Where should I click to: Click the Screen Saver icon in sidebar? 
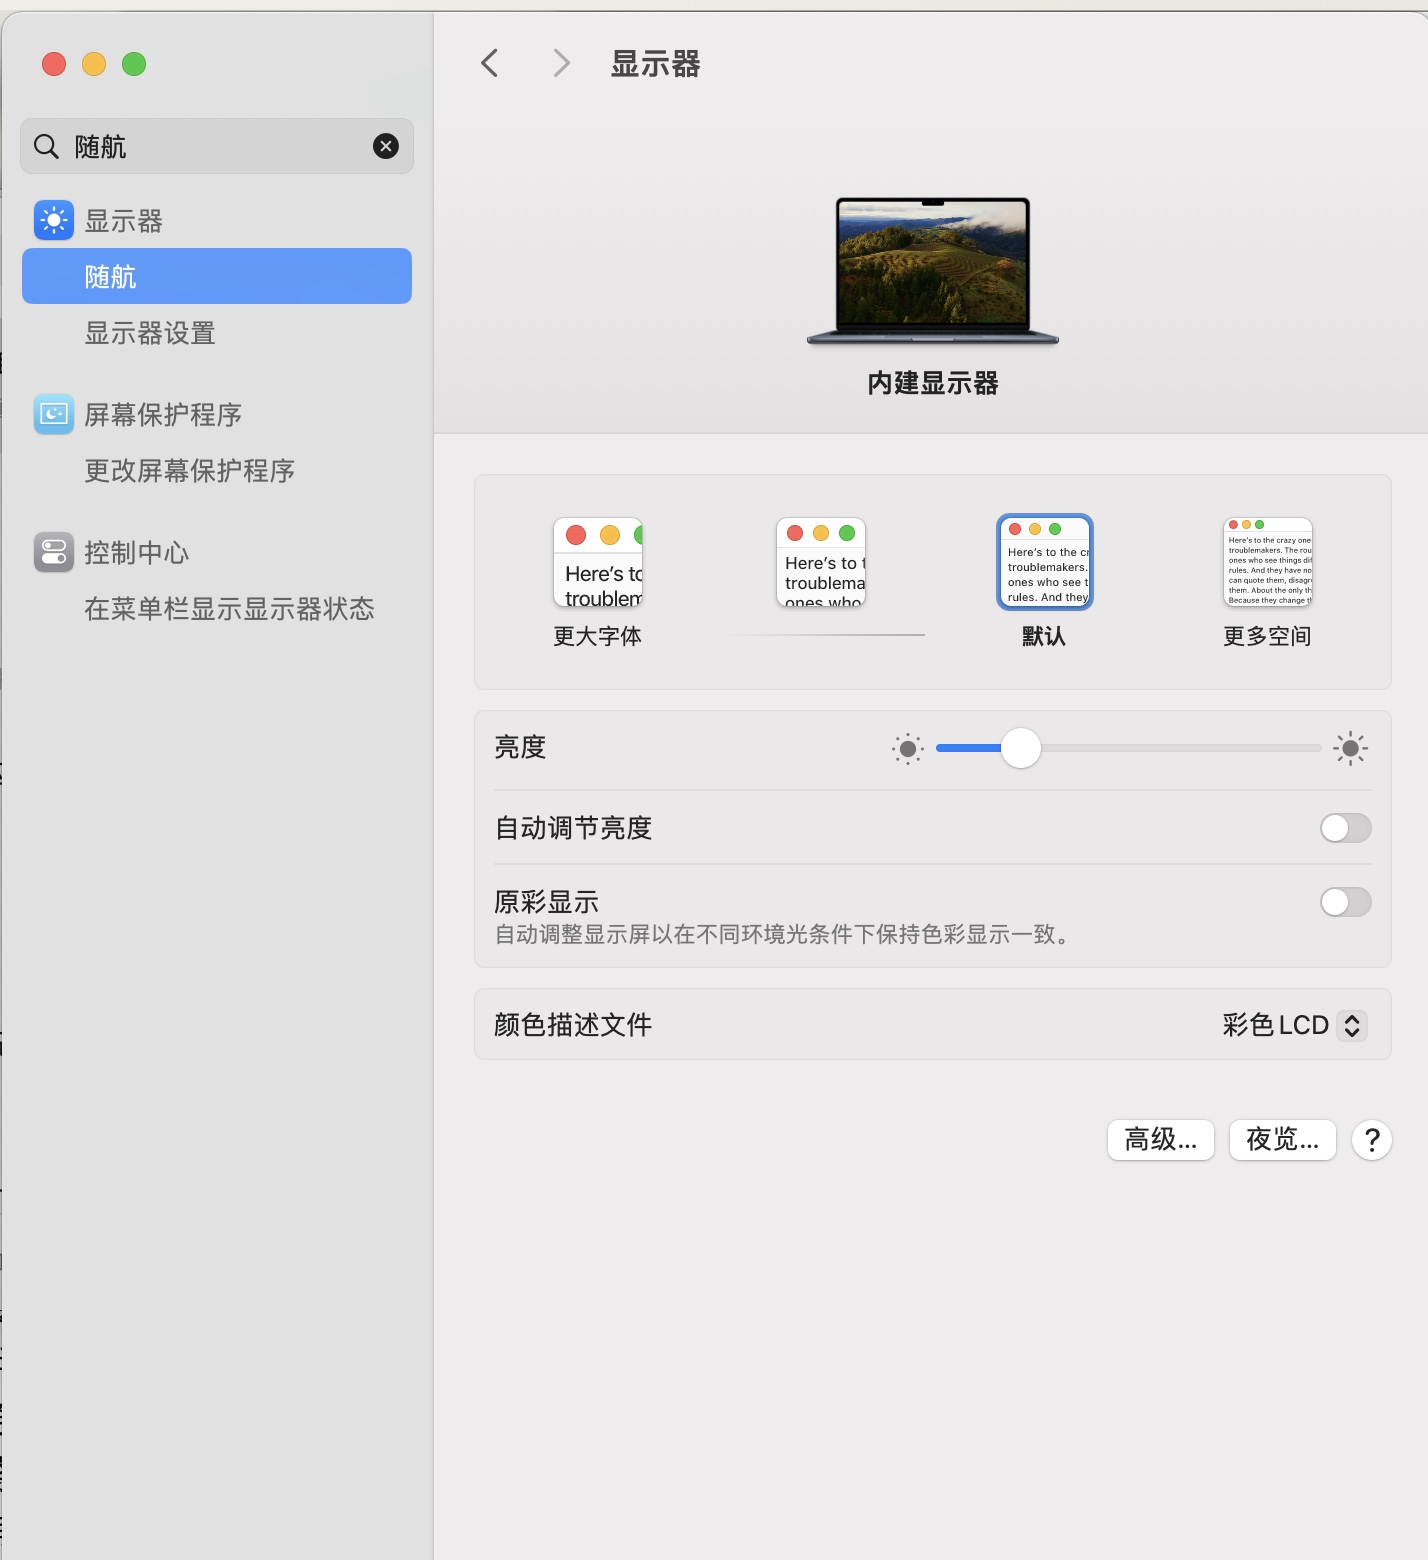[54, 414]
